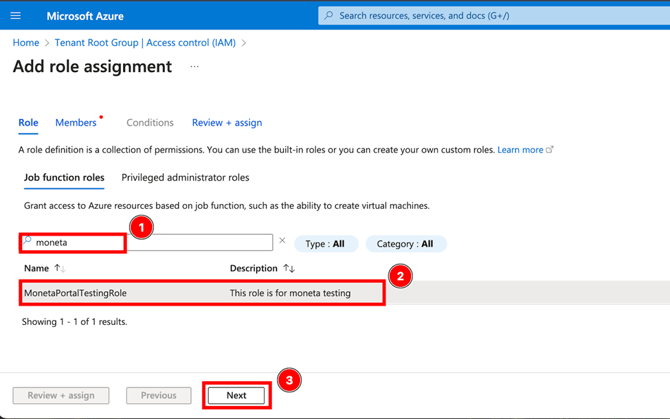This screenshot has height=419, width=670.
Task: Open the Azure portal hamburger menu
Action: (x=16, y=16)
